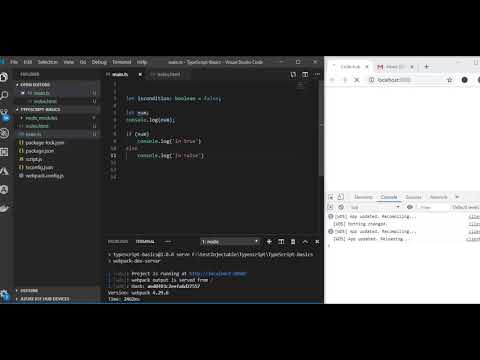Create a new terminal with plus icon
This screenshot has width=480, height=360.
269,241
